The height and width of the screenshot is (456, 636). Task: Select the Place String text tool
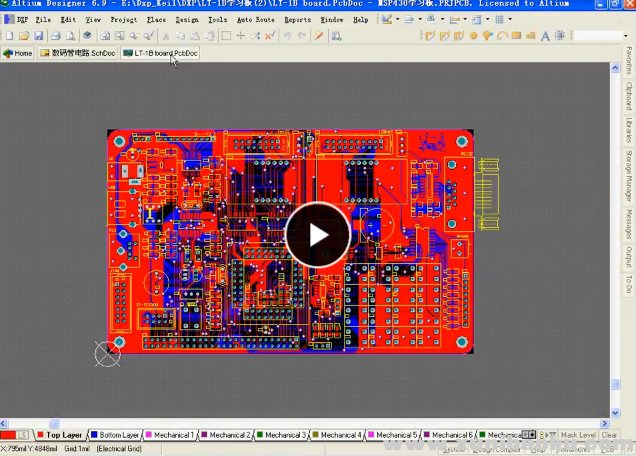pos(545,36)
